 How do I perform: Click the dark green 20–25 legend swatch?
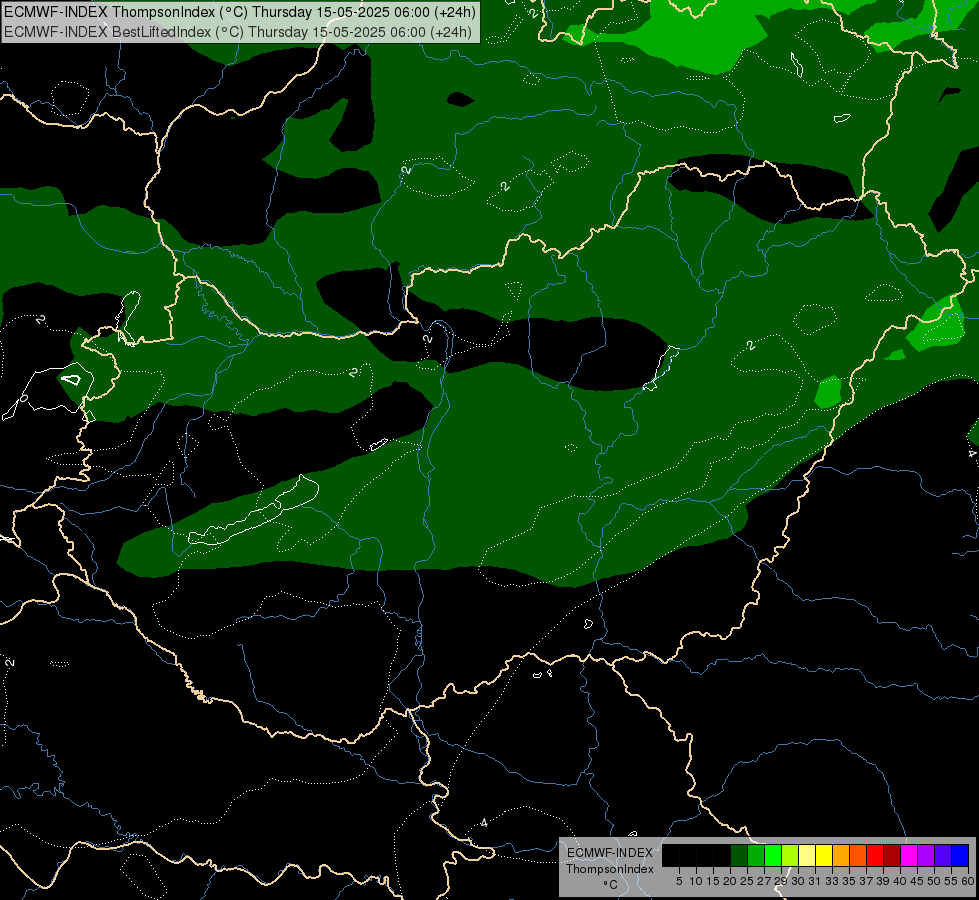739,855
